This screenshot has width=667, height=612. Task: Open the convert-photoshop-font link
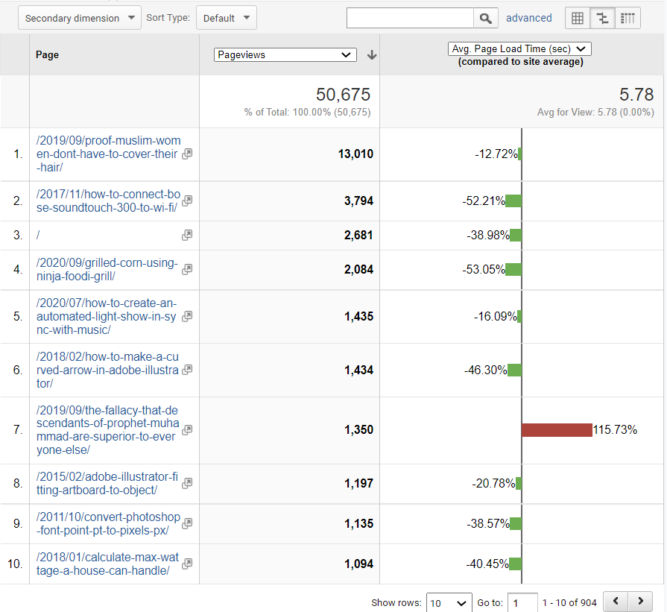click(108, 524)
